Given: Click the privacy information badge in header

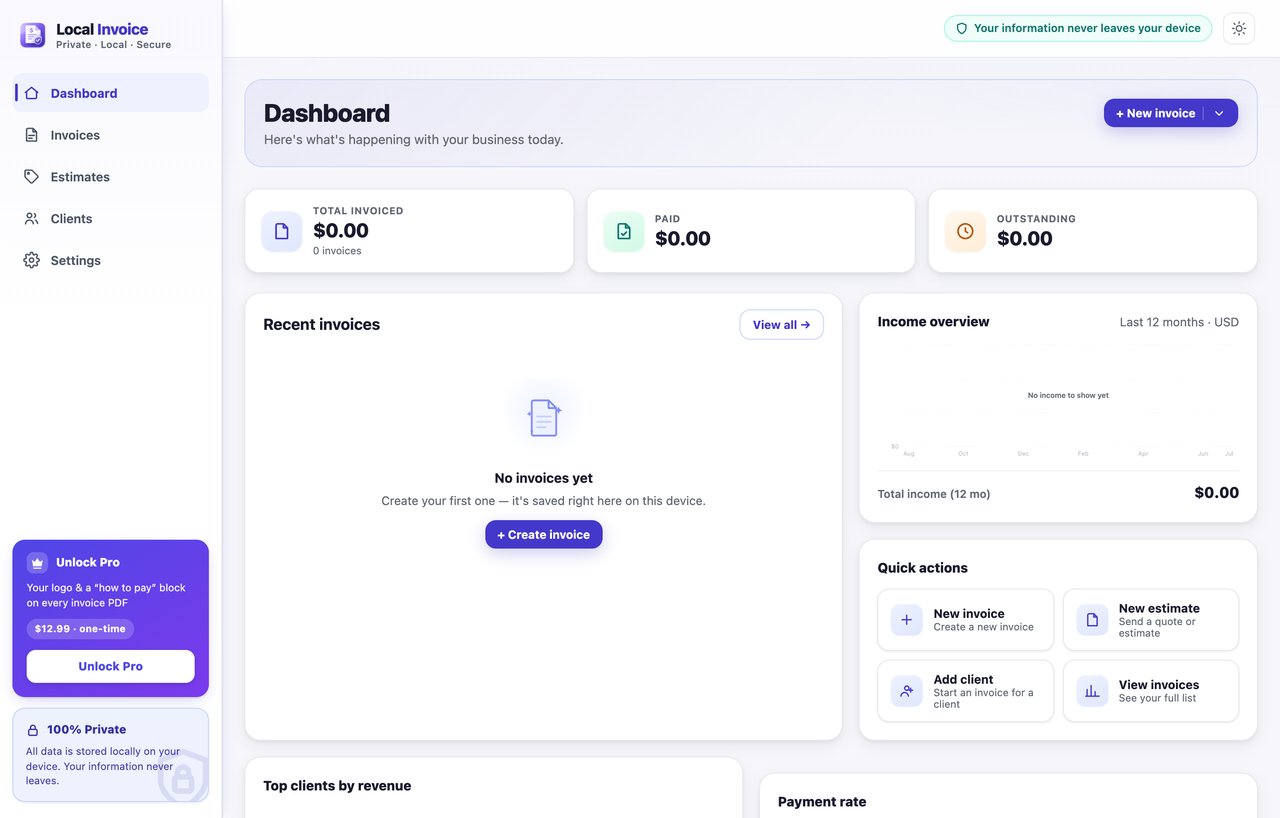Looking at the screenshot, I should click(1078, 29).
